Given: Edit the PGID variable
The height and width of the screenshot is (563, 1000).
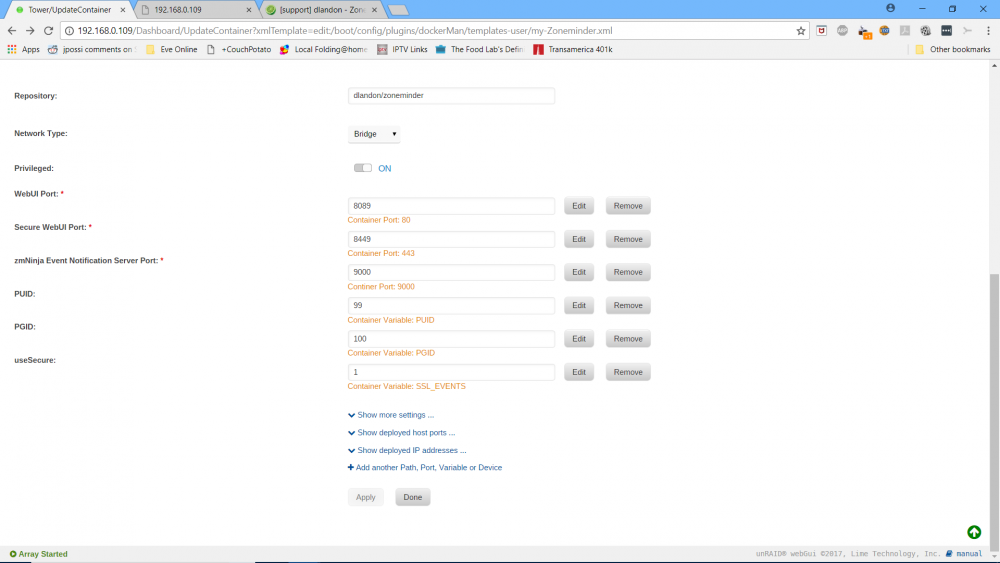Looking at the screenshot, I should [x=579, y=339].
